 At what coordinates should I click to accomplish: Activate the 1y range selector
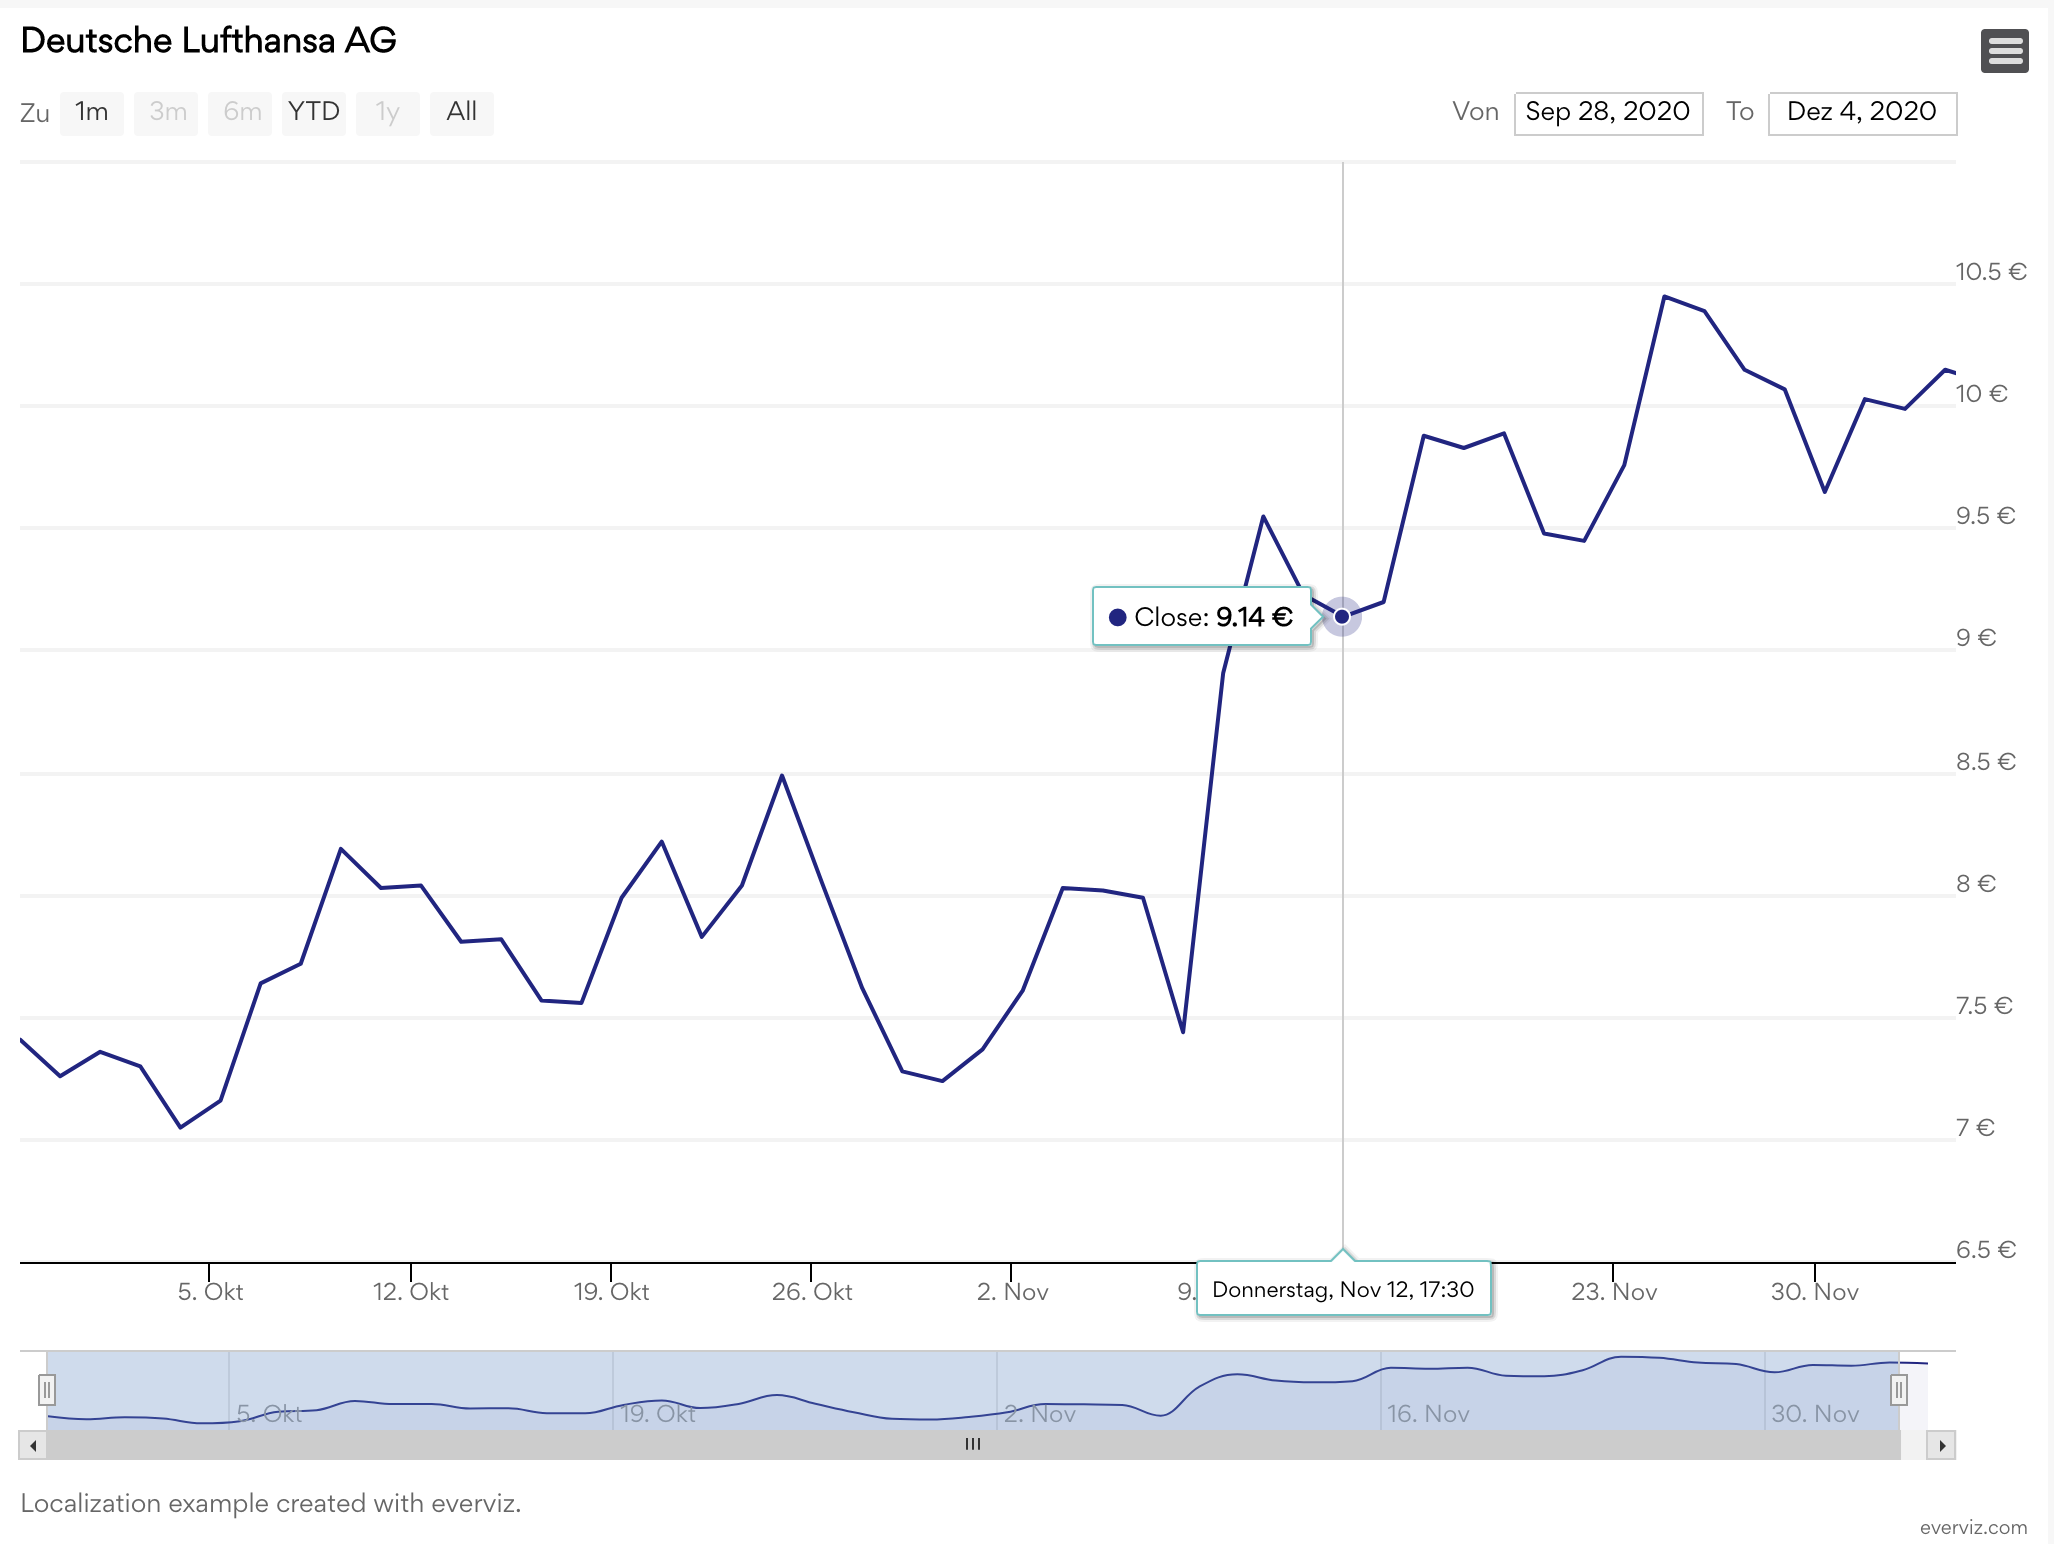coord(388,113)
